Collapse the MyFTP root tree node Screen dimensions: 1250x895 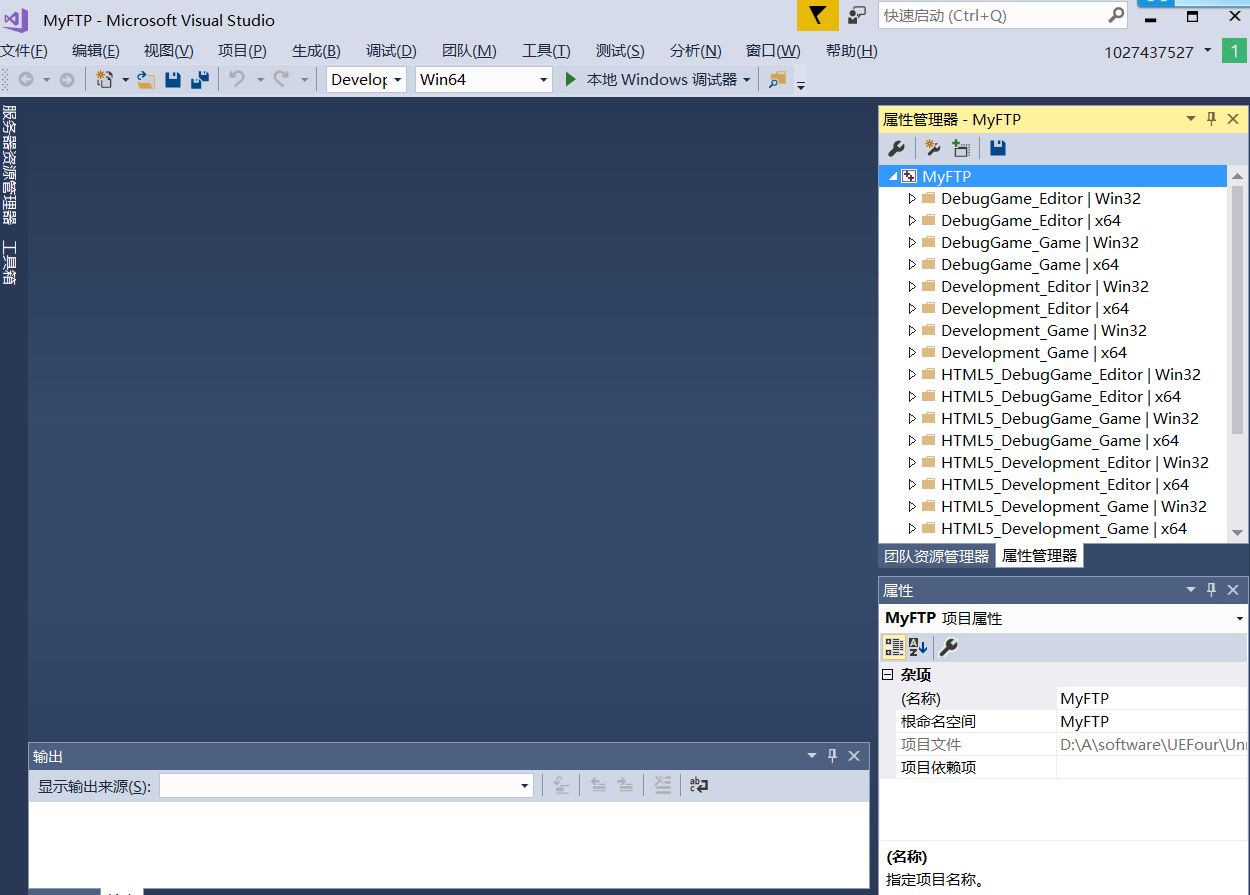[892, 177]
